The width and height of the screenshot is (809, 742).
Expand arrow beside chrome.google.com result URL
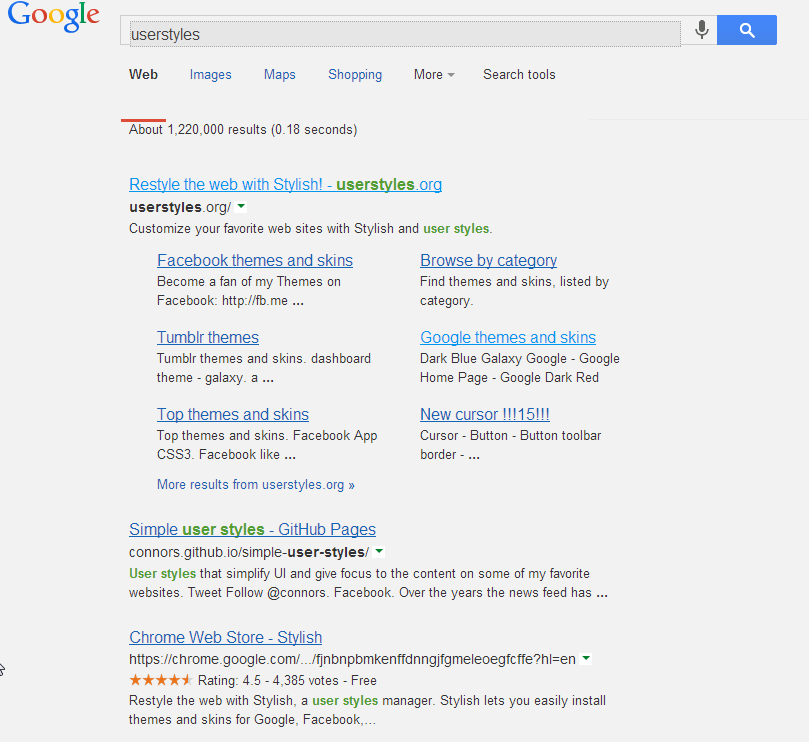[586, 659]
